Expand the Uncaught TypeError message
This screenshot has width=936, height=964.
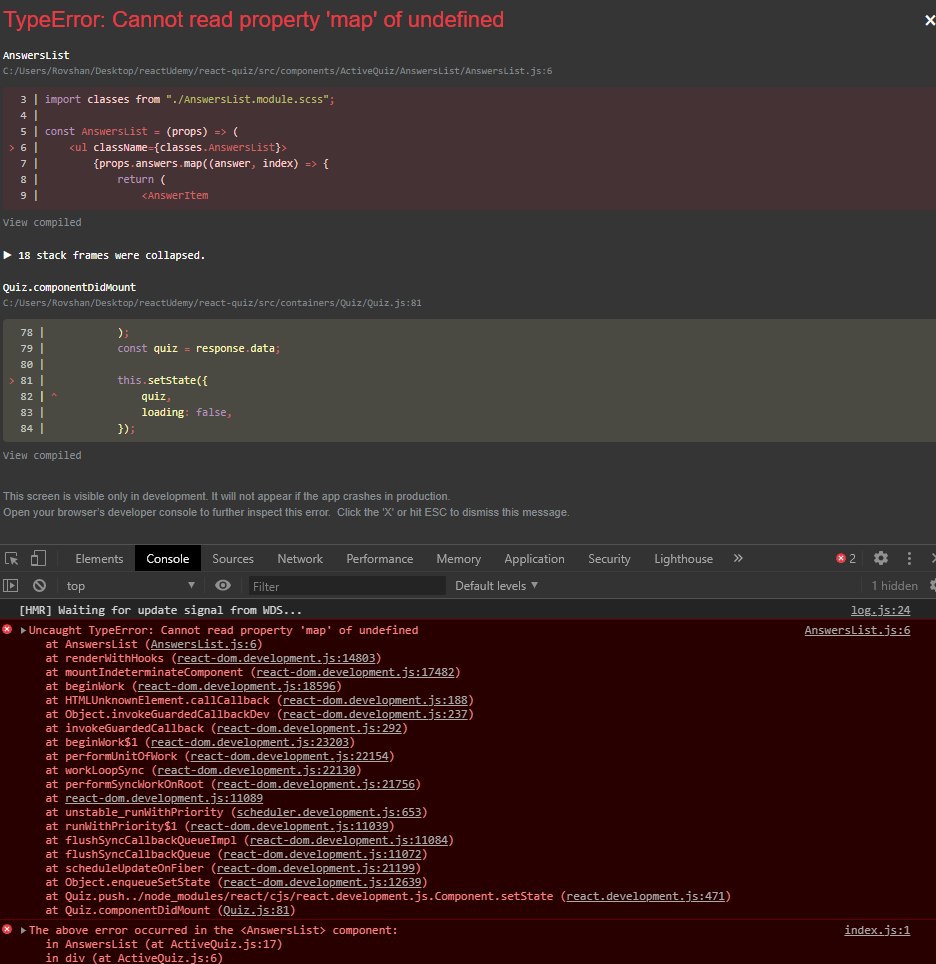[x=23, y=630]
